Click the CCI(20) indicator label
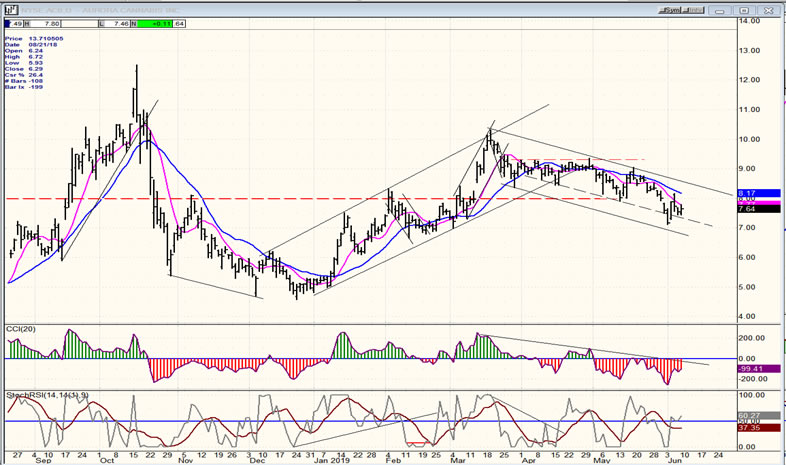The image size is (786, 465). 22,328
